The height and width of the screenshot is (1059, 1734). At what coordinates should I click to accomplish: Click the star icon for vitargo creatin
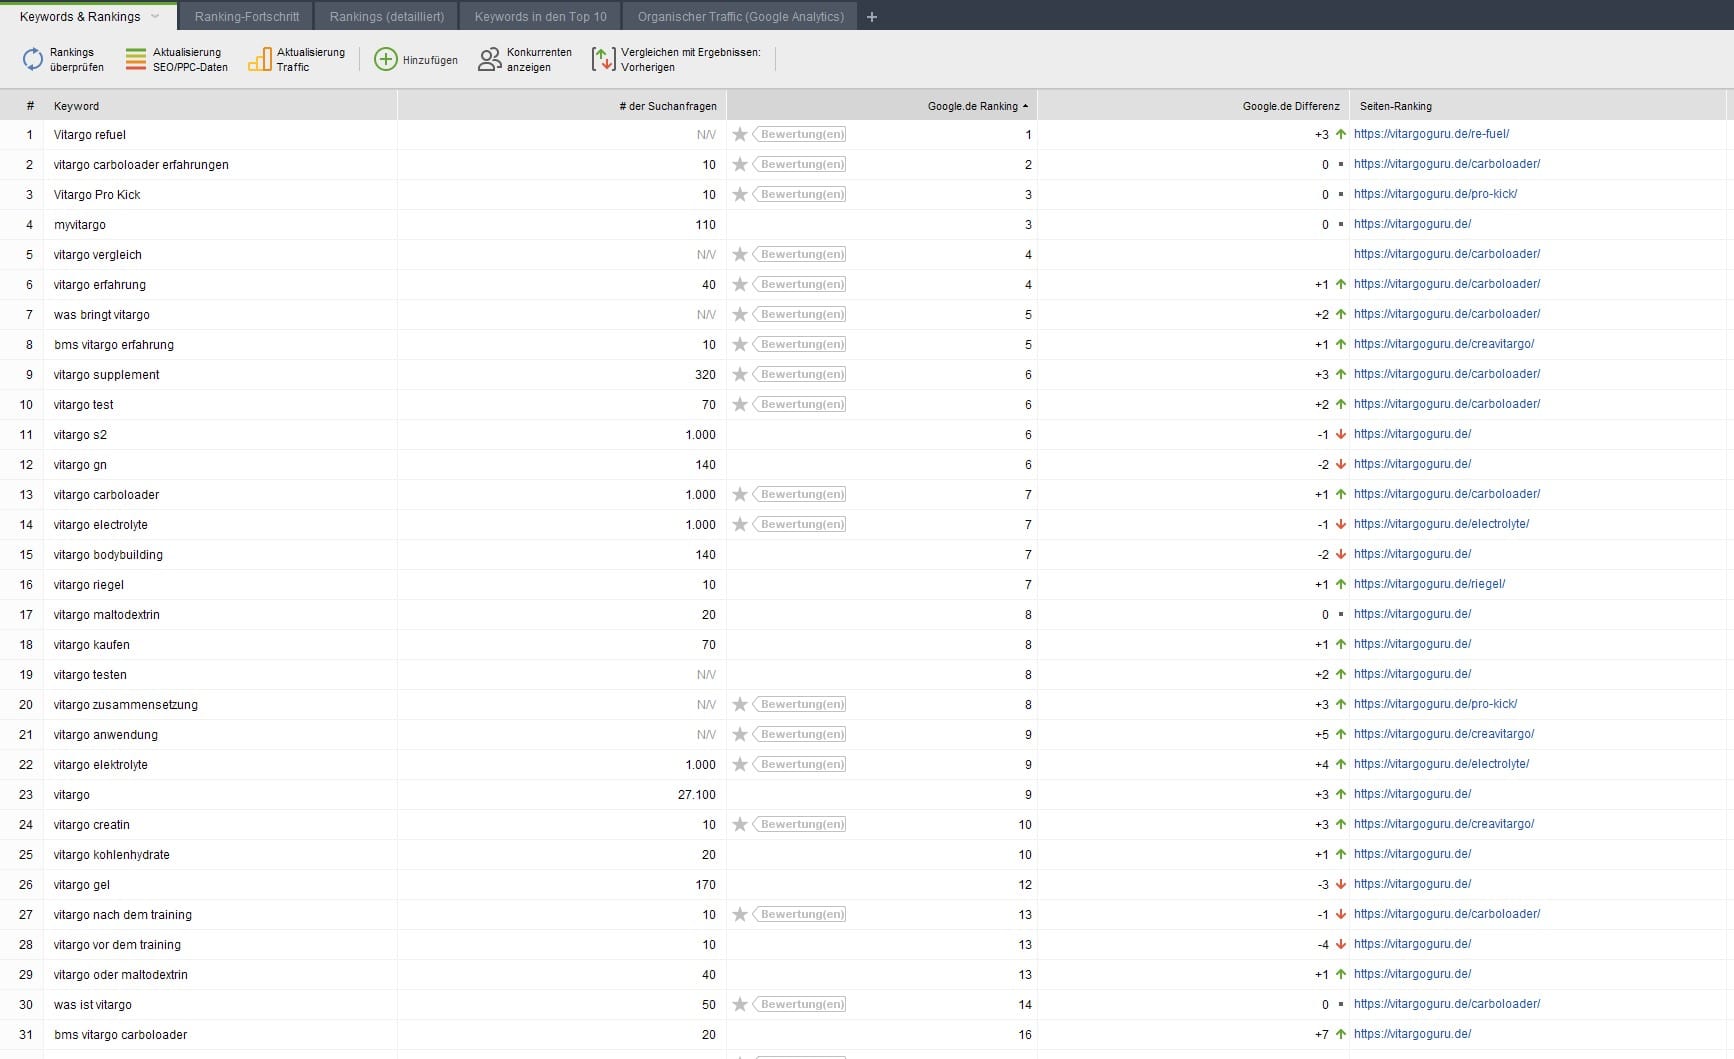tap(740, 824)
